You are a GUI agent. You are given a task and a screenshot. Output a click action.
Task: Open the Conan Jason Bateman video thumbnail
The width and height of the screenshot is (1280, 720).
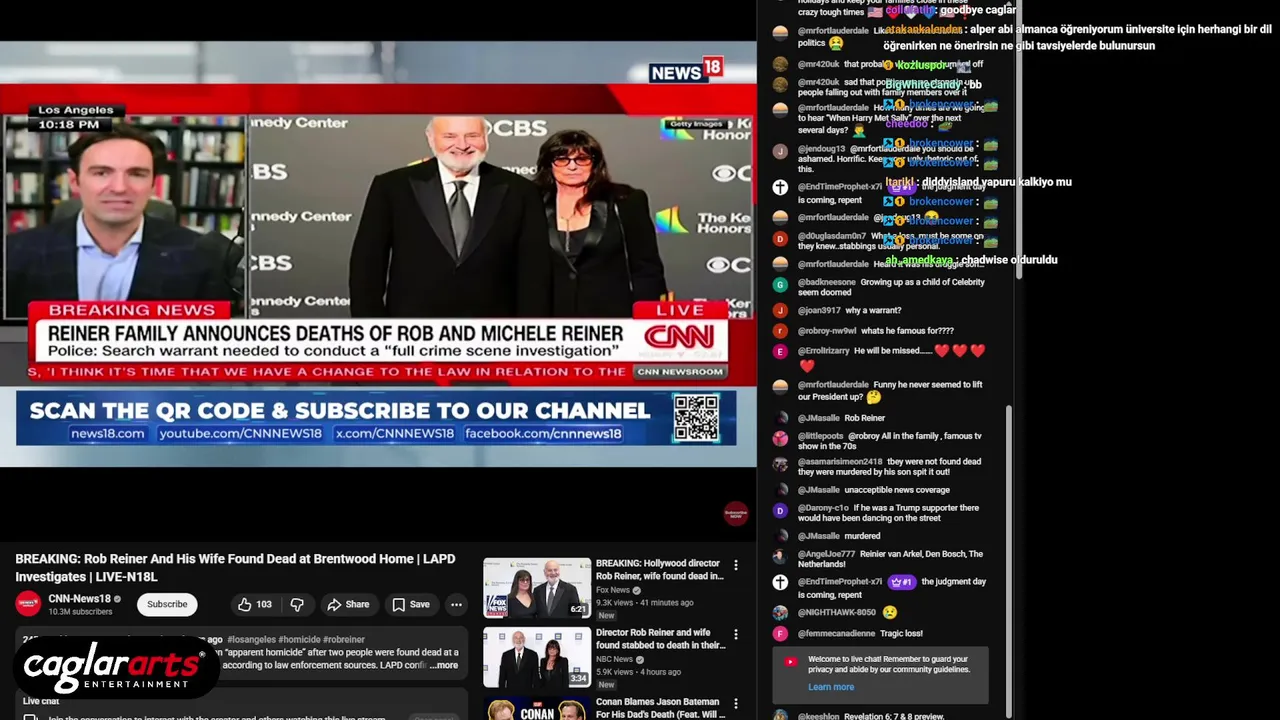tap(537, 708)
